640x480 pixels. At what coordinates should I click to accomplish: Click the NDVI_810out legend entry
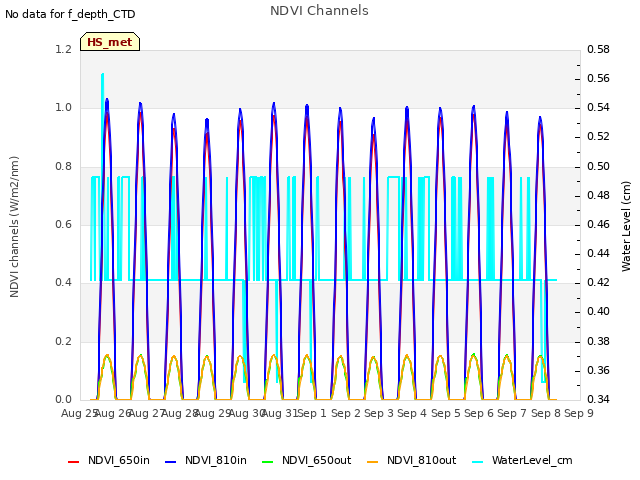tap(411, 460)
